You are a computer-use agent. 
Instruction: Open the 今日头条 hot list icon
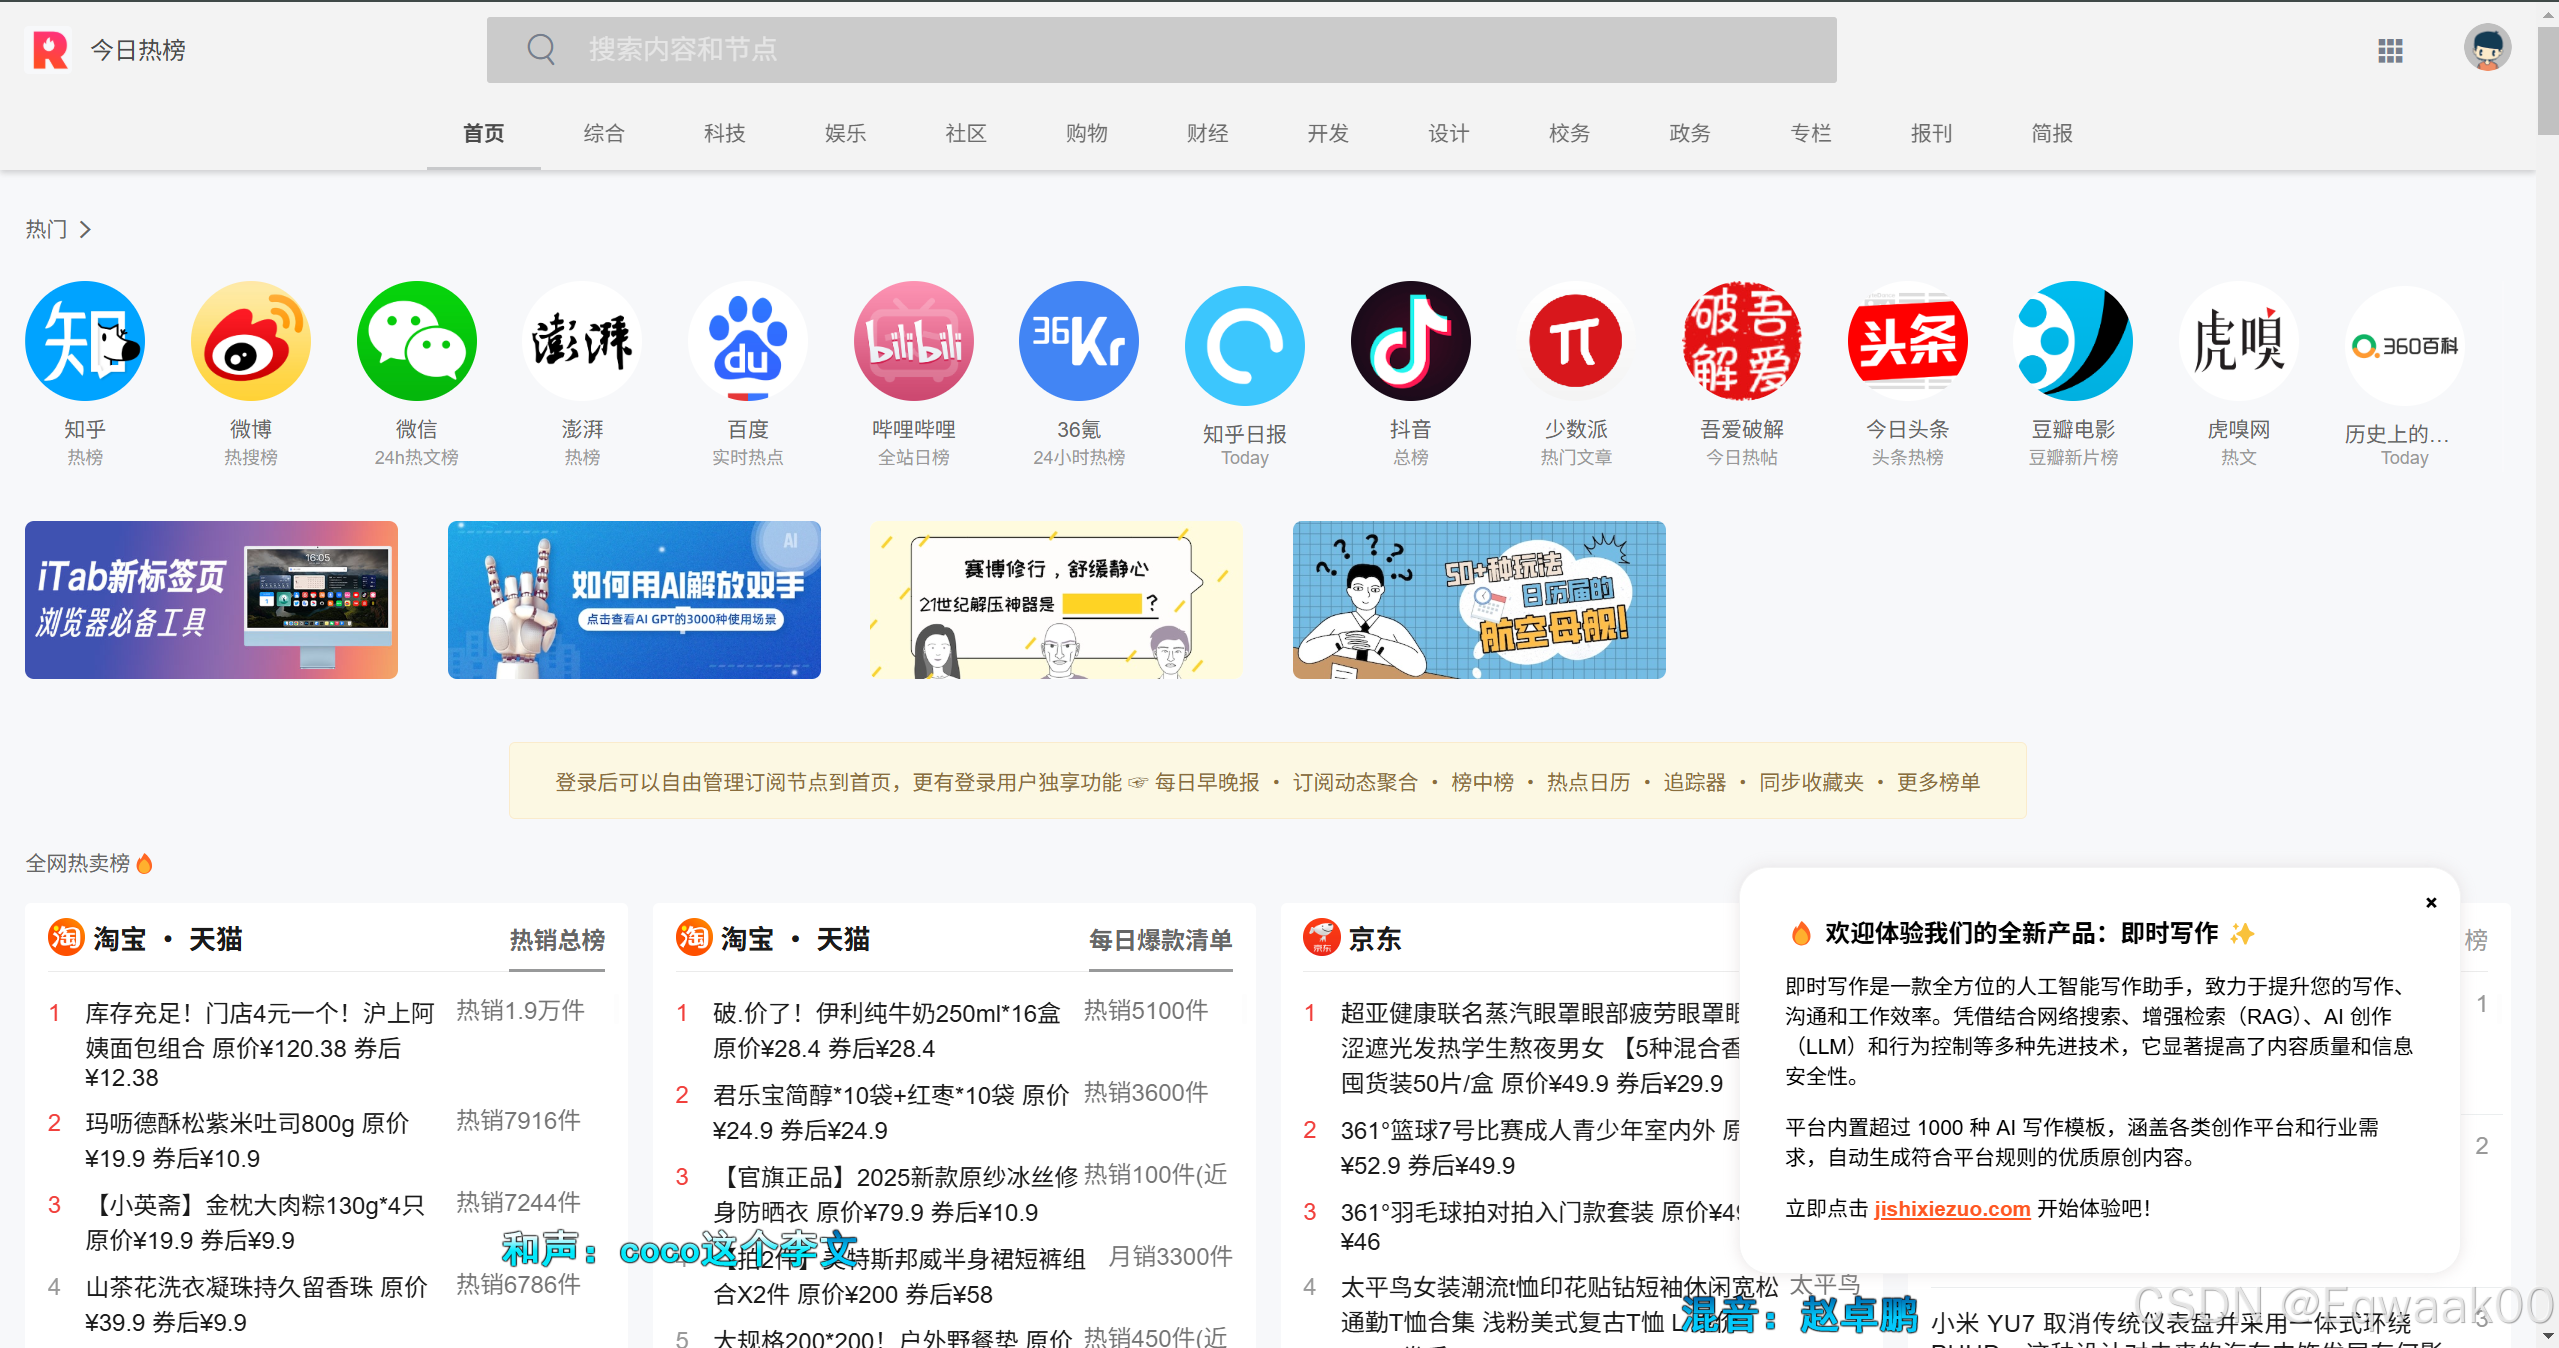1907,342
